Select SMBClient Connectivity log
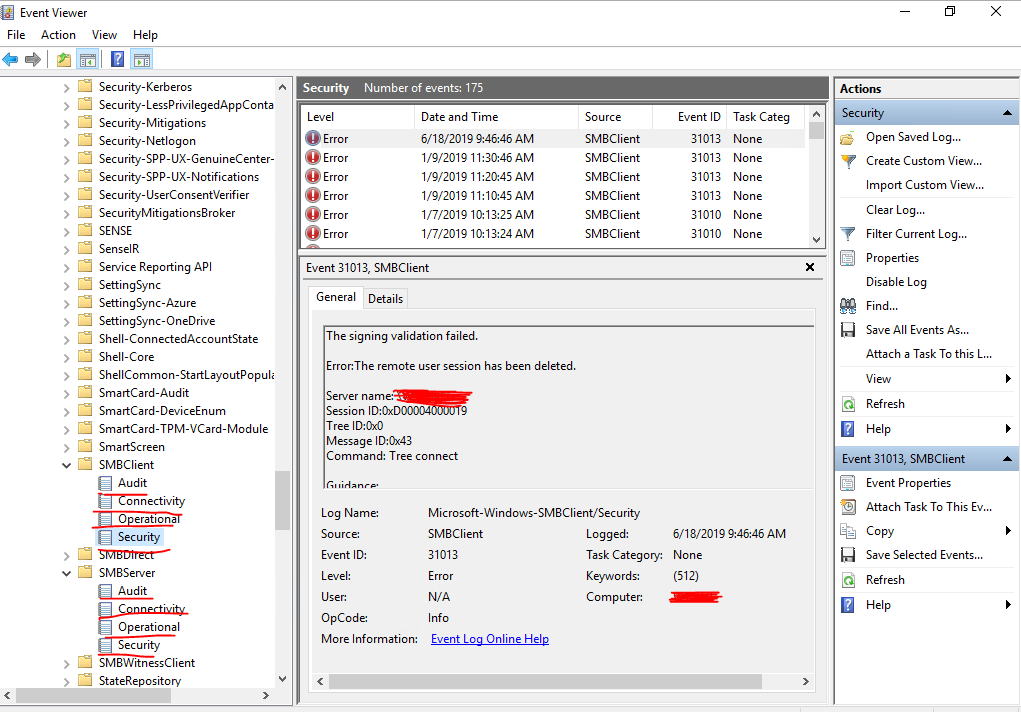 pos(151,501)
